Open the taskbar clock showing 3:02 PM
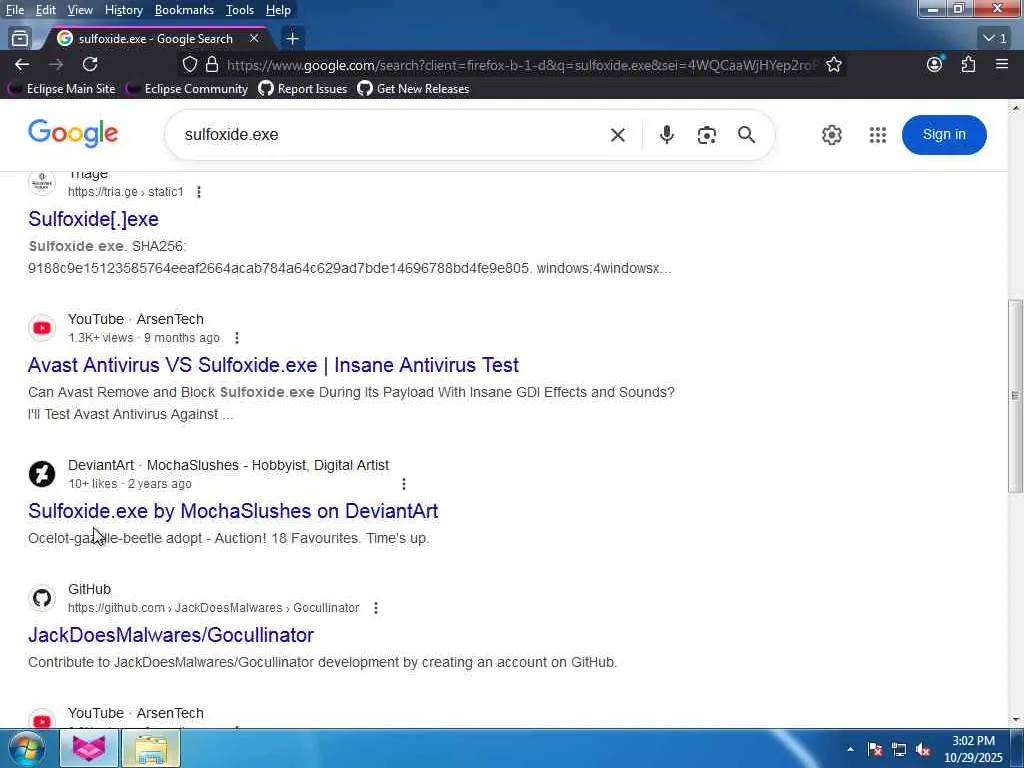1024x768 pixels. [973, 749]
